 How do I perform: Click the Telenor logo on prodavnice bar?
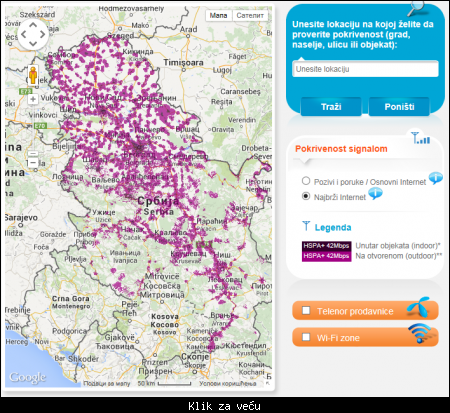(418, 307)
